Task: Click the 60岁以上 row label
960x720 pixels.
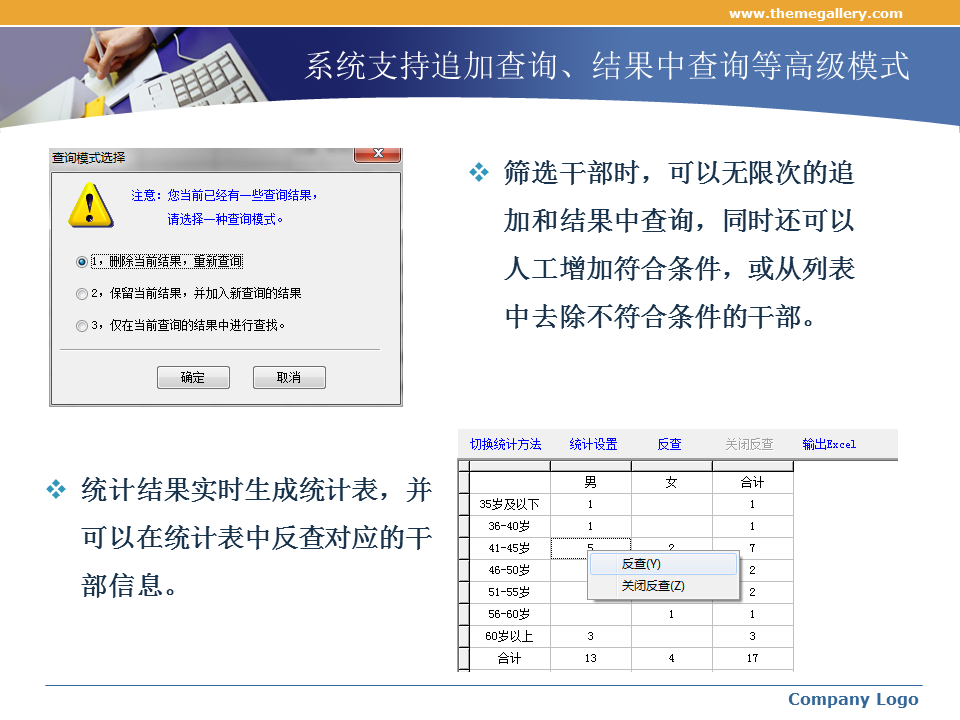Action: point(509,636)
